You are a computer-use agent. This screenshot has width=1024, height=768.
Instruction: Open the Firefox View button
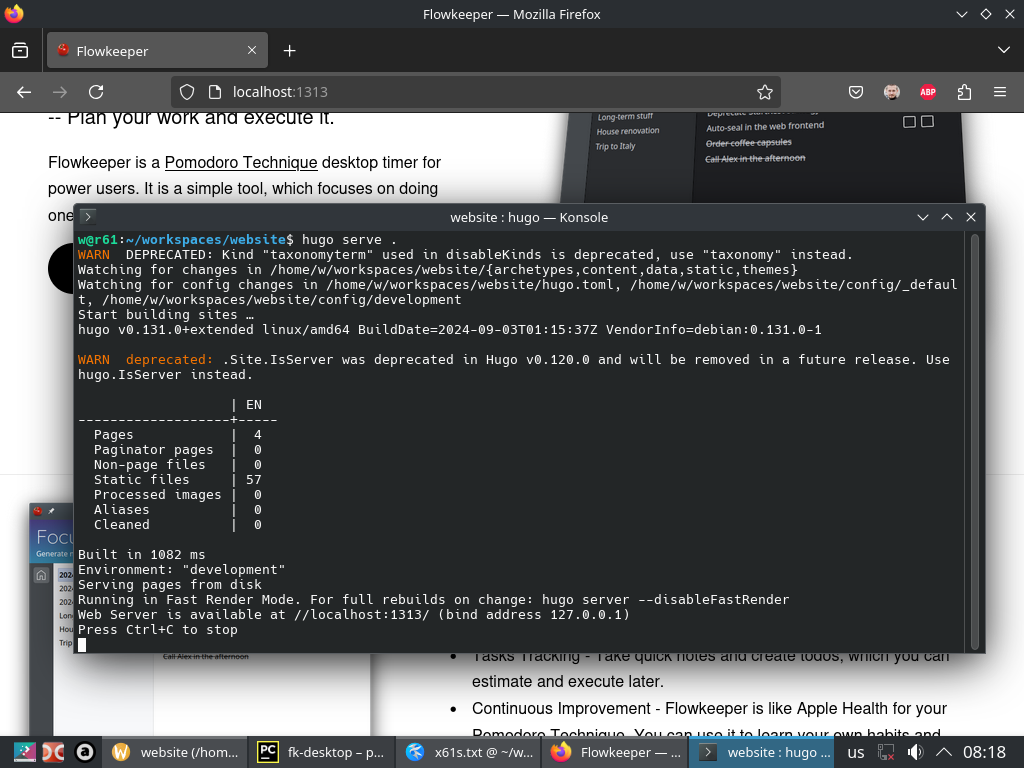pyautogui.click(x=20, y=50)
